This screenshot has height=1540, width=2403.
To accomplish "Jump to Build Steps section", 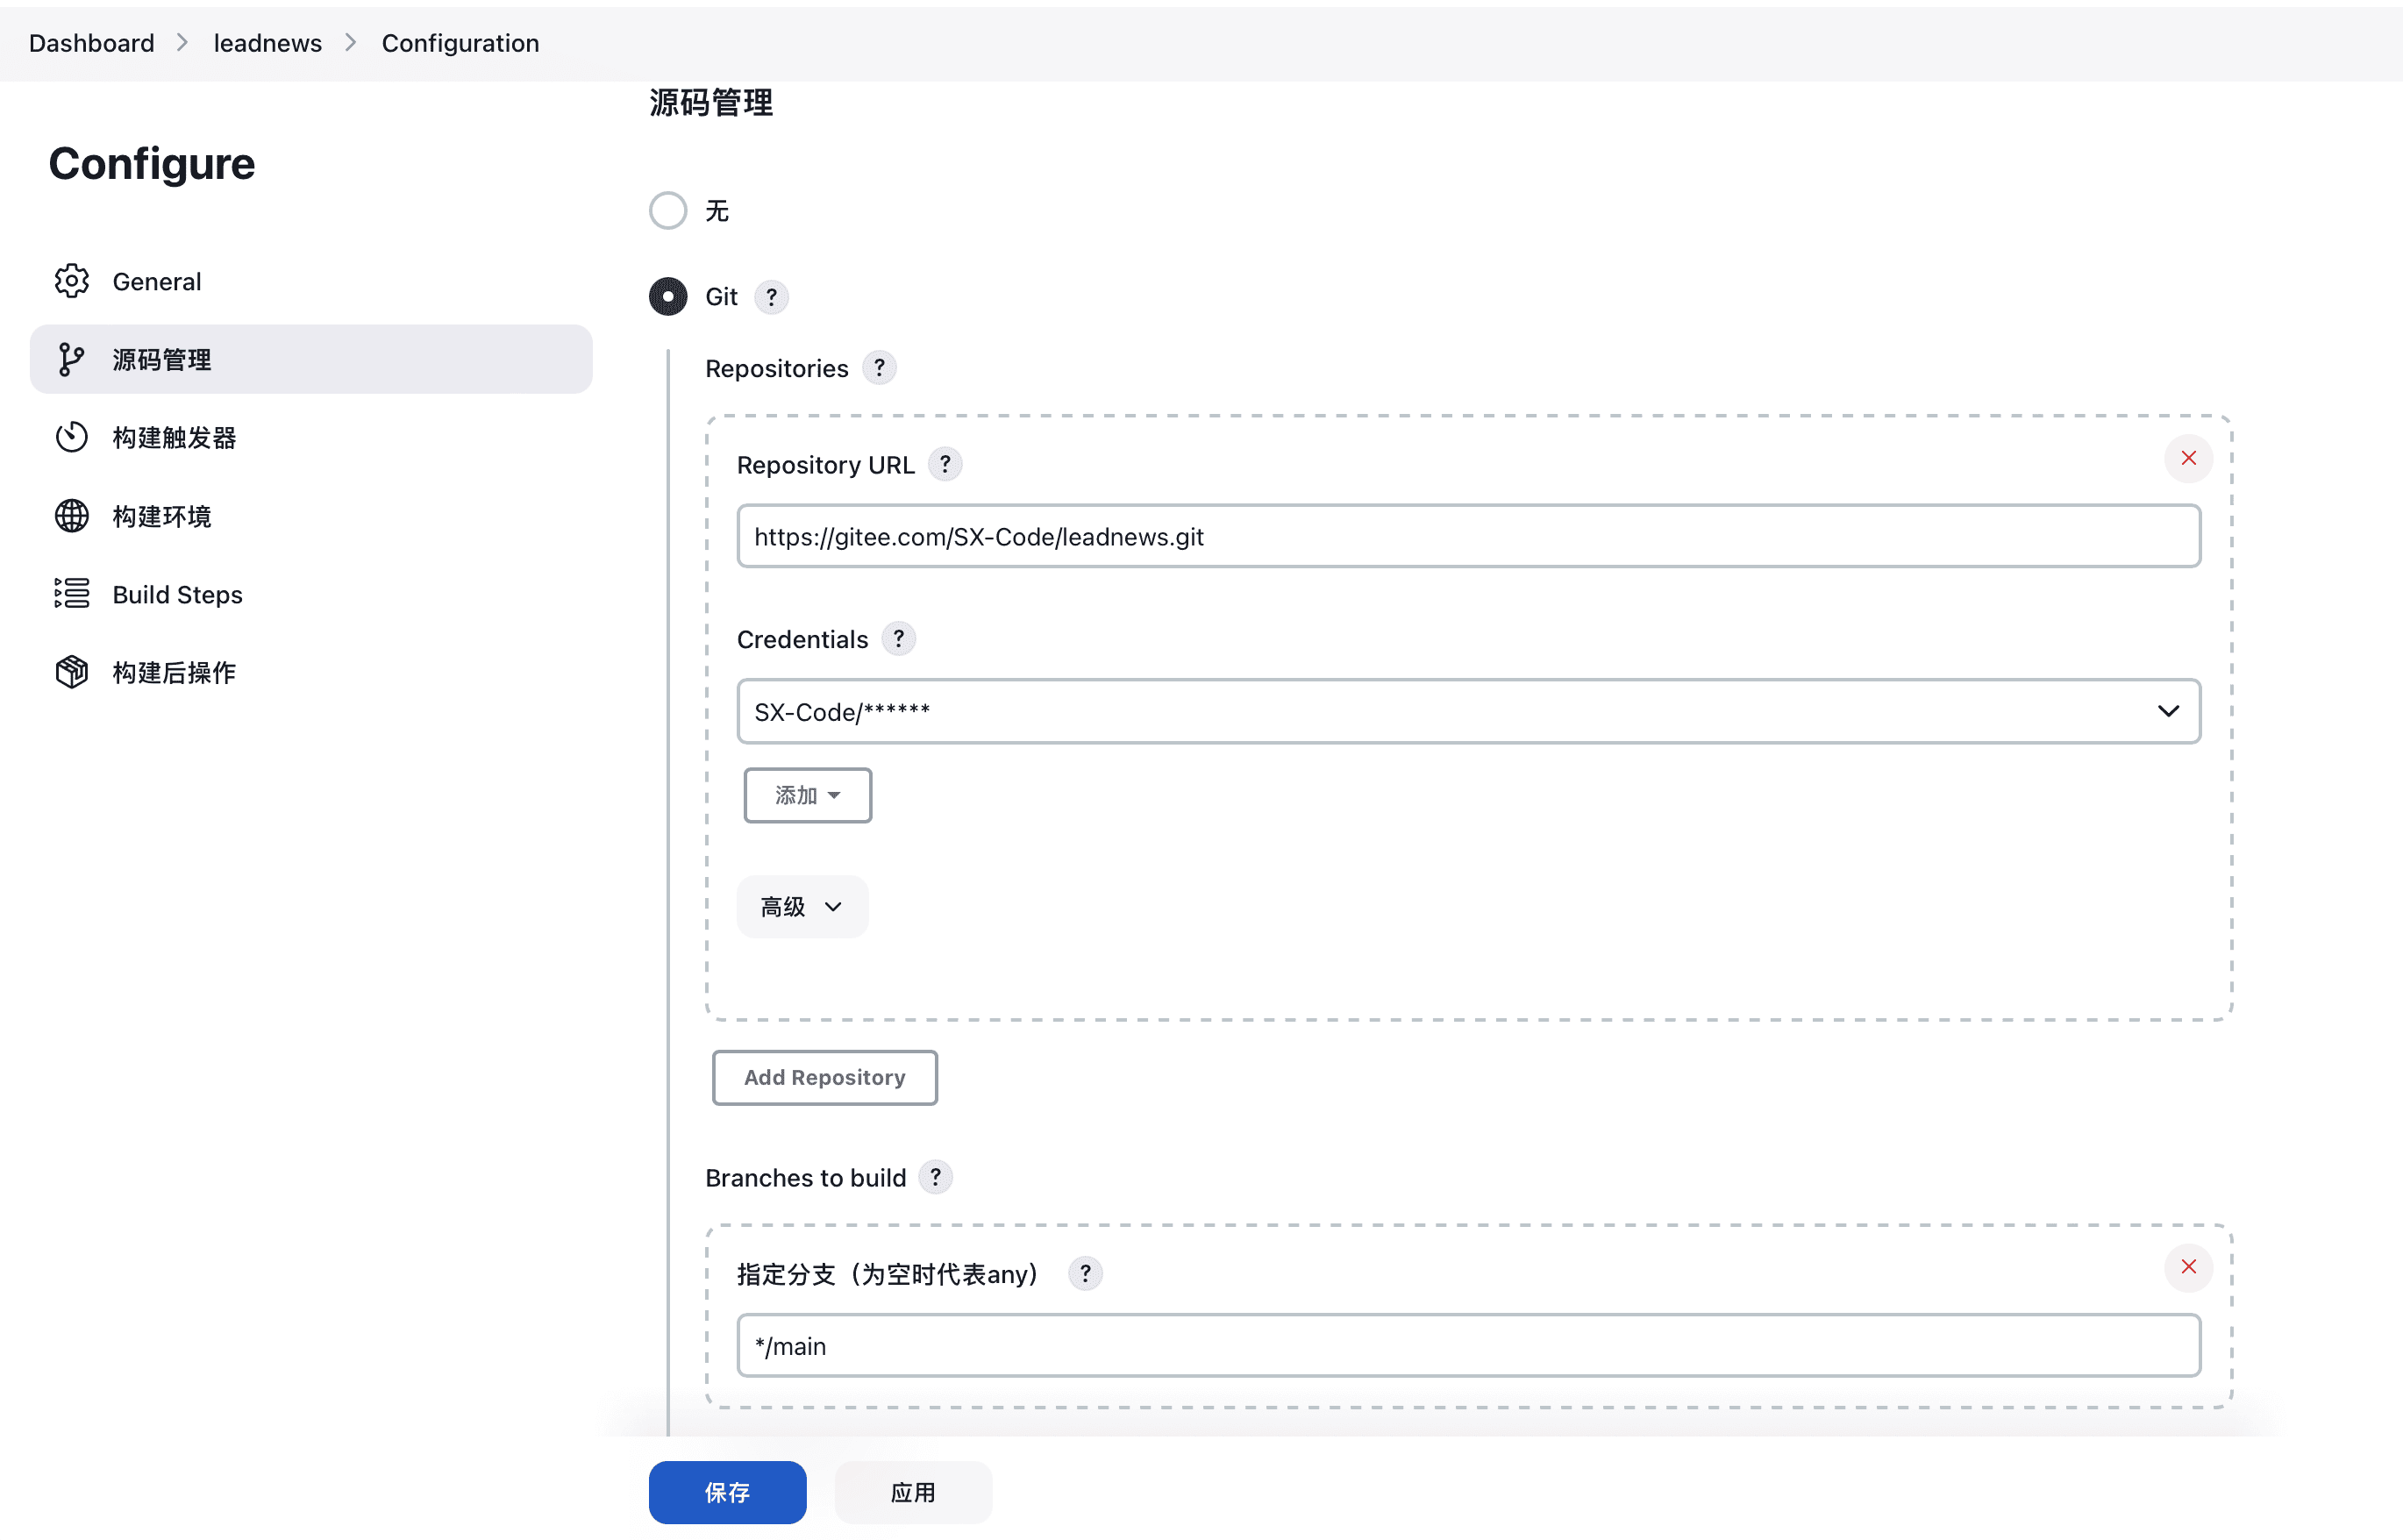I will [x=177, y=595].
